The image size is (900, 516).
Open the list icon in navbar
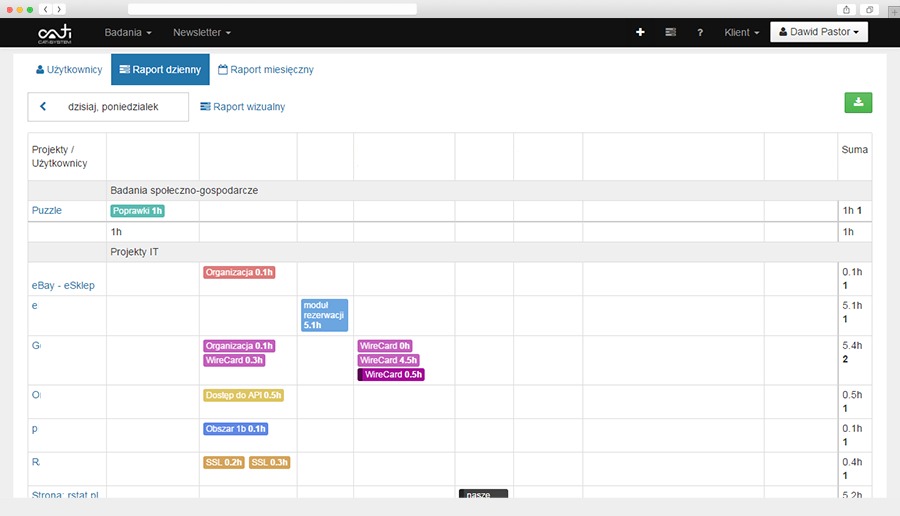[670, 33]
